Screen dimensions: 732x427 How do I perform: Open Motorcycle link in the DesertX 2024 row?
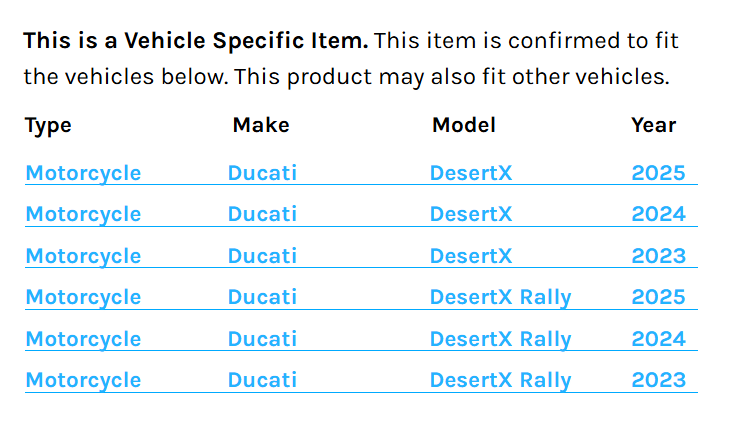pyautogui.click(x=83, y=214)
